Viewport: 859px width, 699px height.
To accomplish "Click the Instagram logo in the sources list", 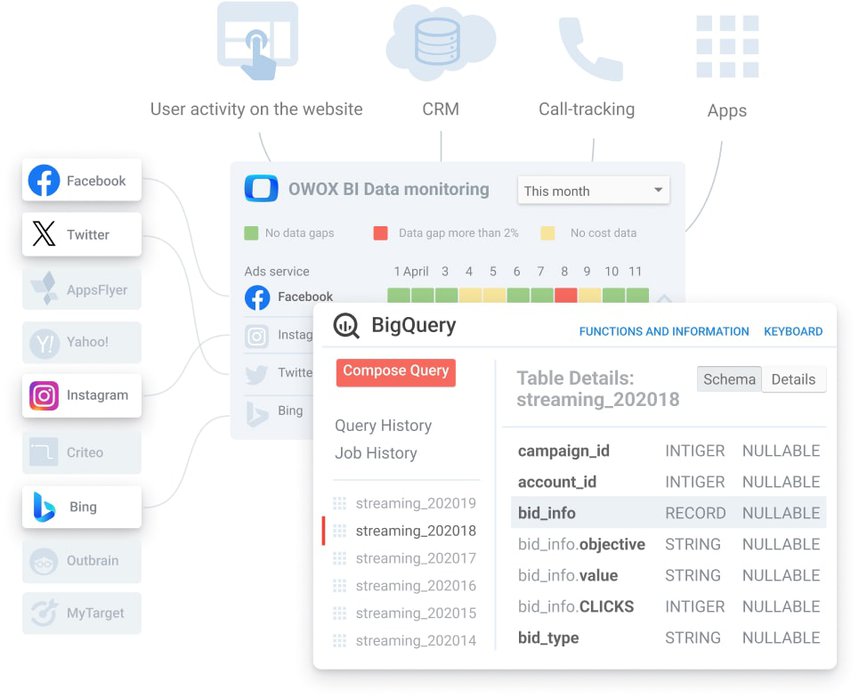I will (x=44, y=396).
